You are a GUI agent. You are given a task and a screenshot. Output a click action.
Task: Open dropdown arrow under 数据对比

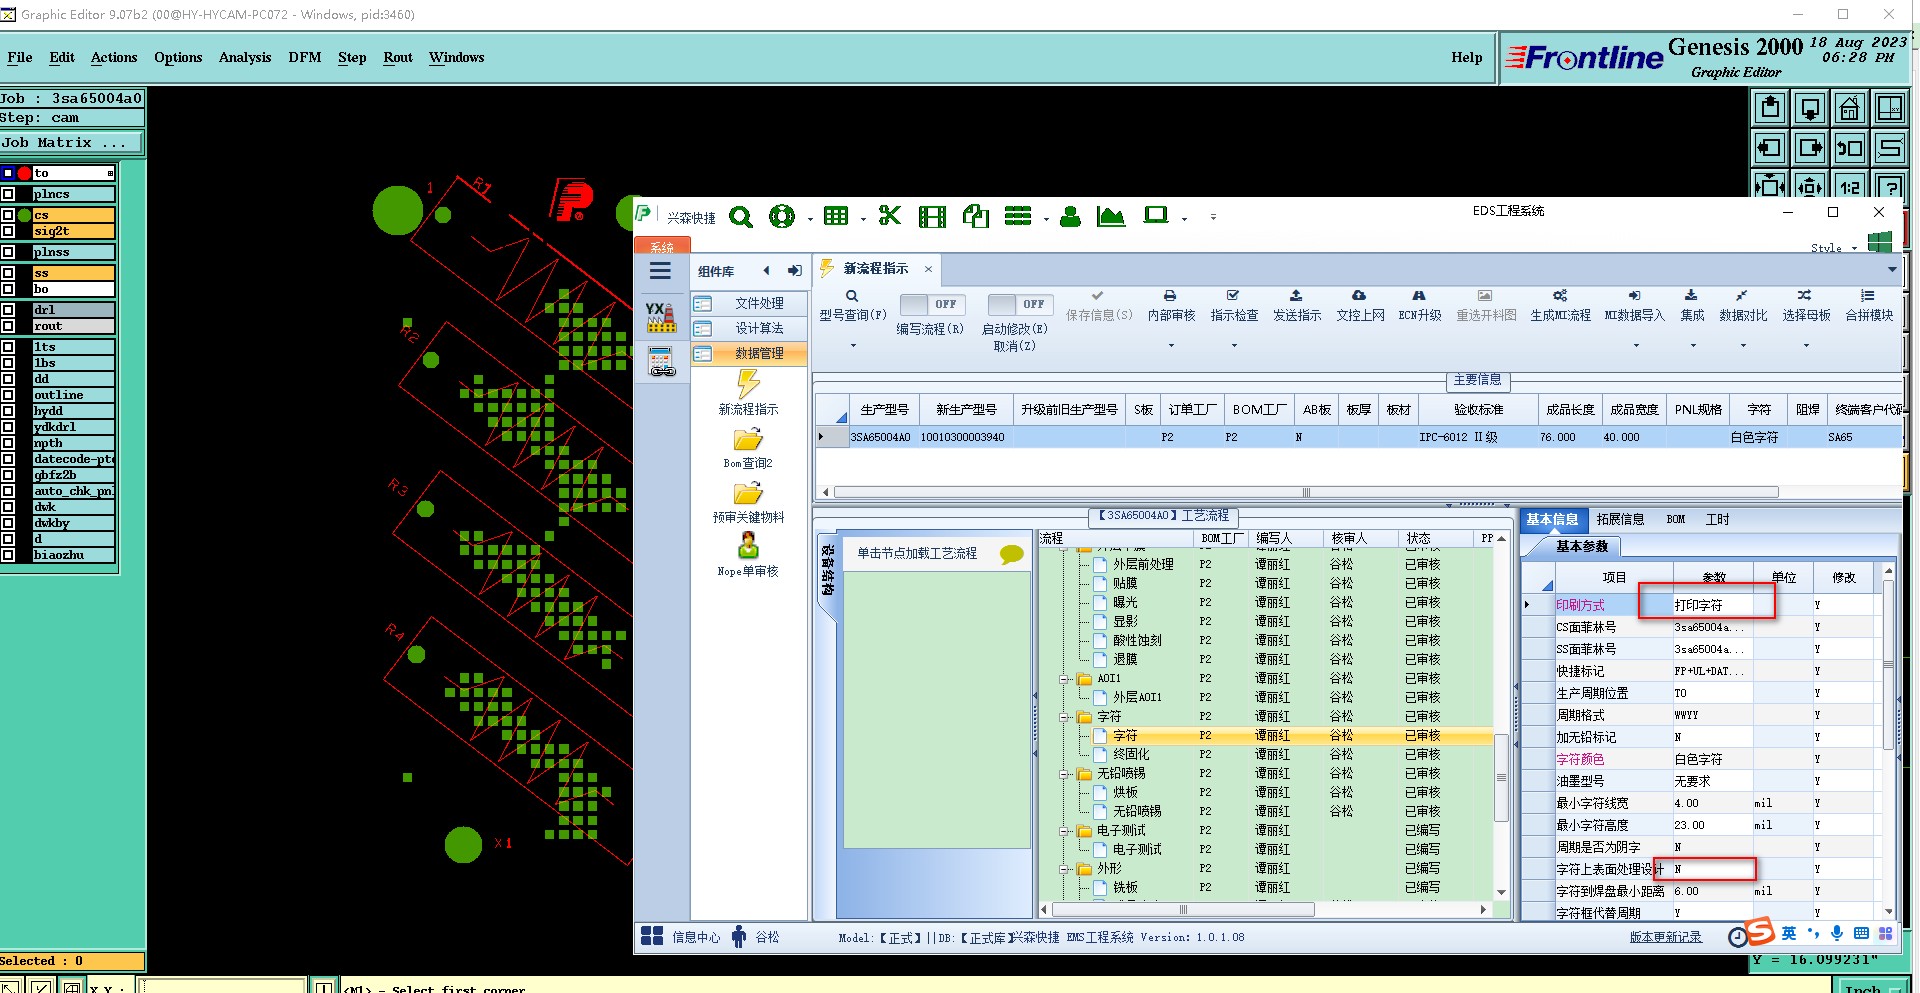pyautogui.click(x=1743, y=346)
